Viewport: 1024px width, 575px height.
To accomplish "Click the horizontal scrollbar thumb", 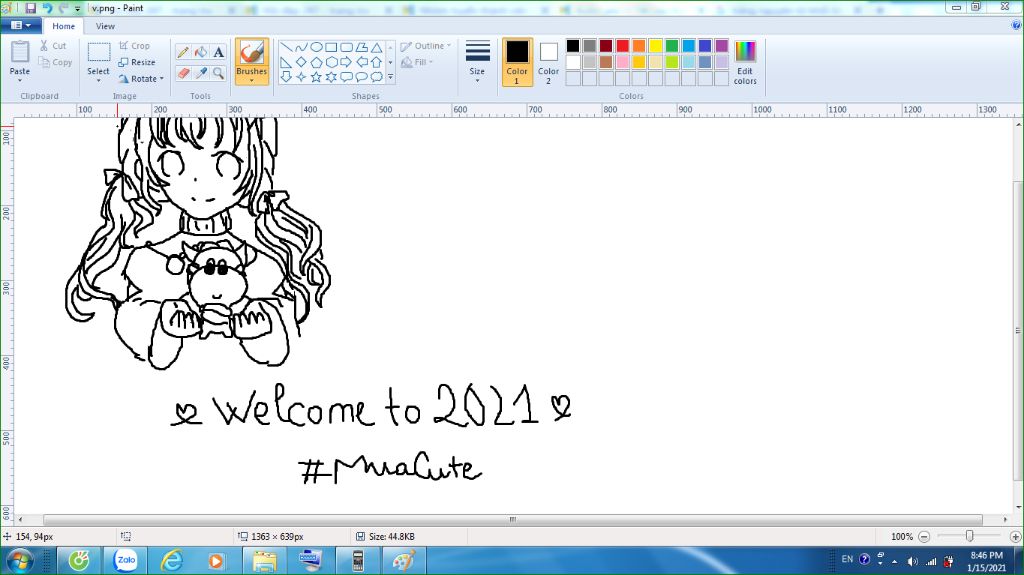I will (x=513, y=519).
